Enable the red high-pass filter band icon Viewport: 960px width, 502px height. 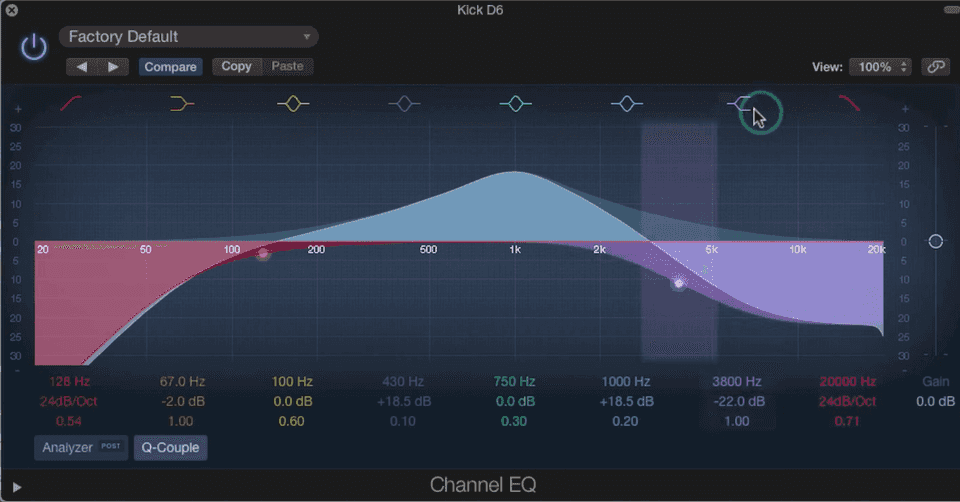(71, 103)
